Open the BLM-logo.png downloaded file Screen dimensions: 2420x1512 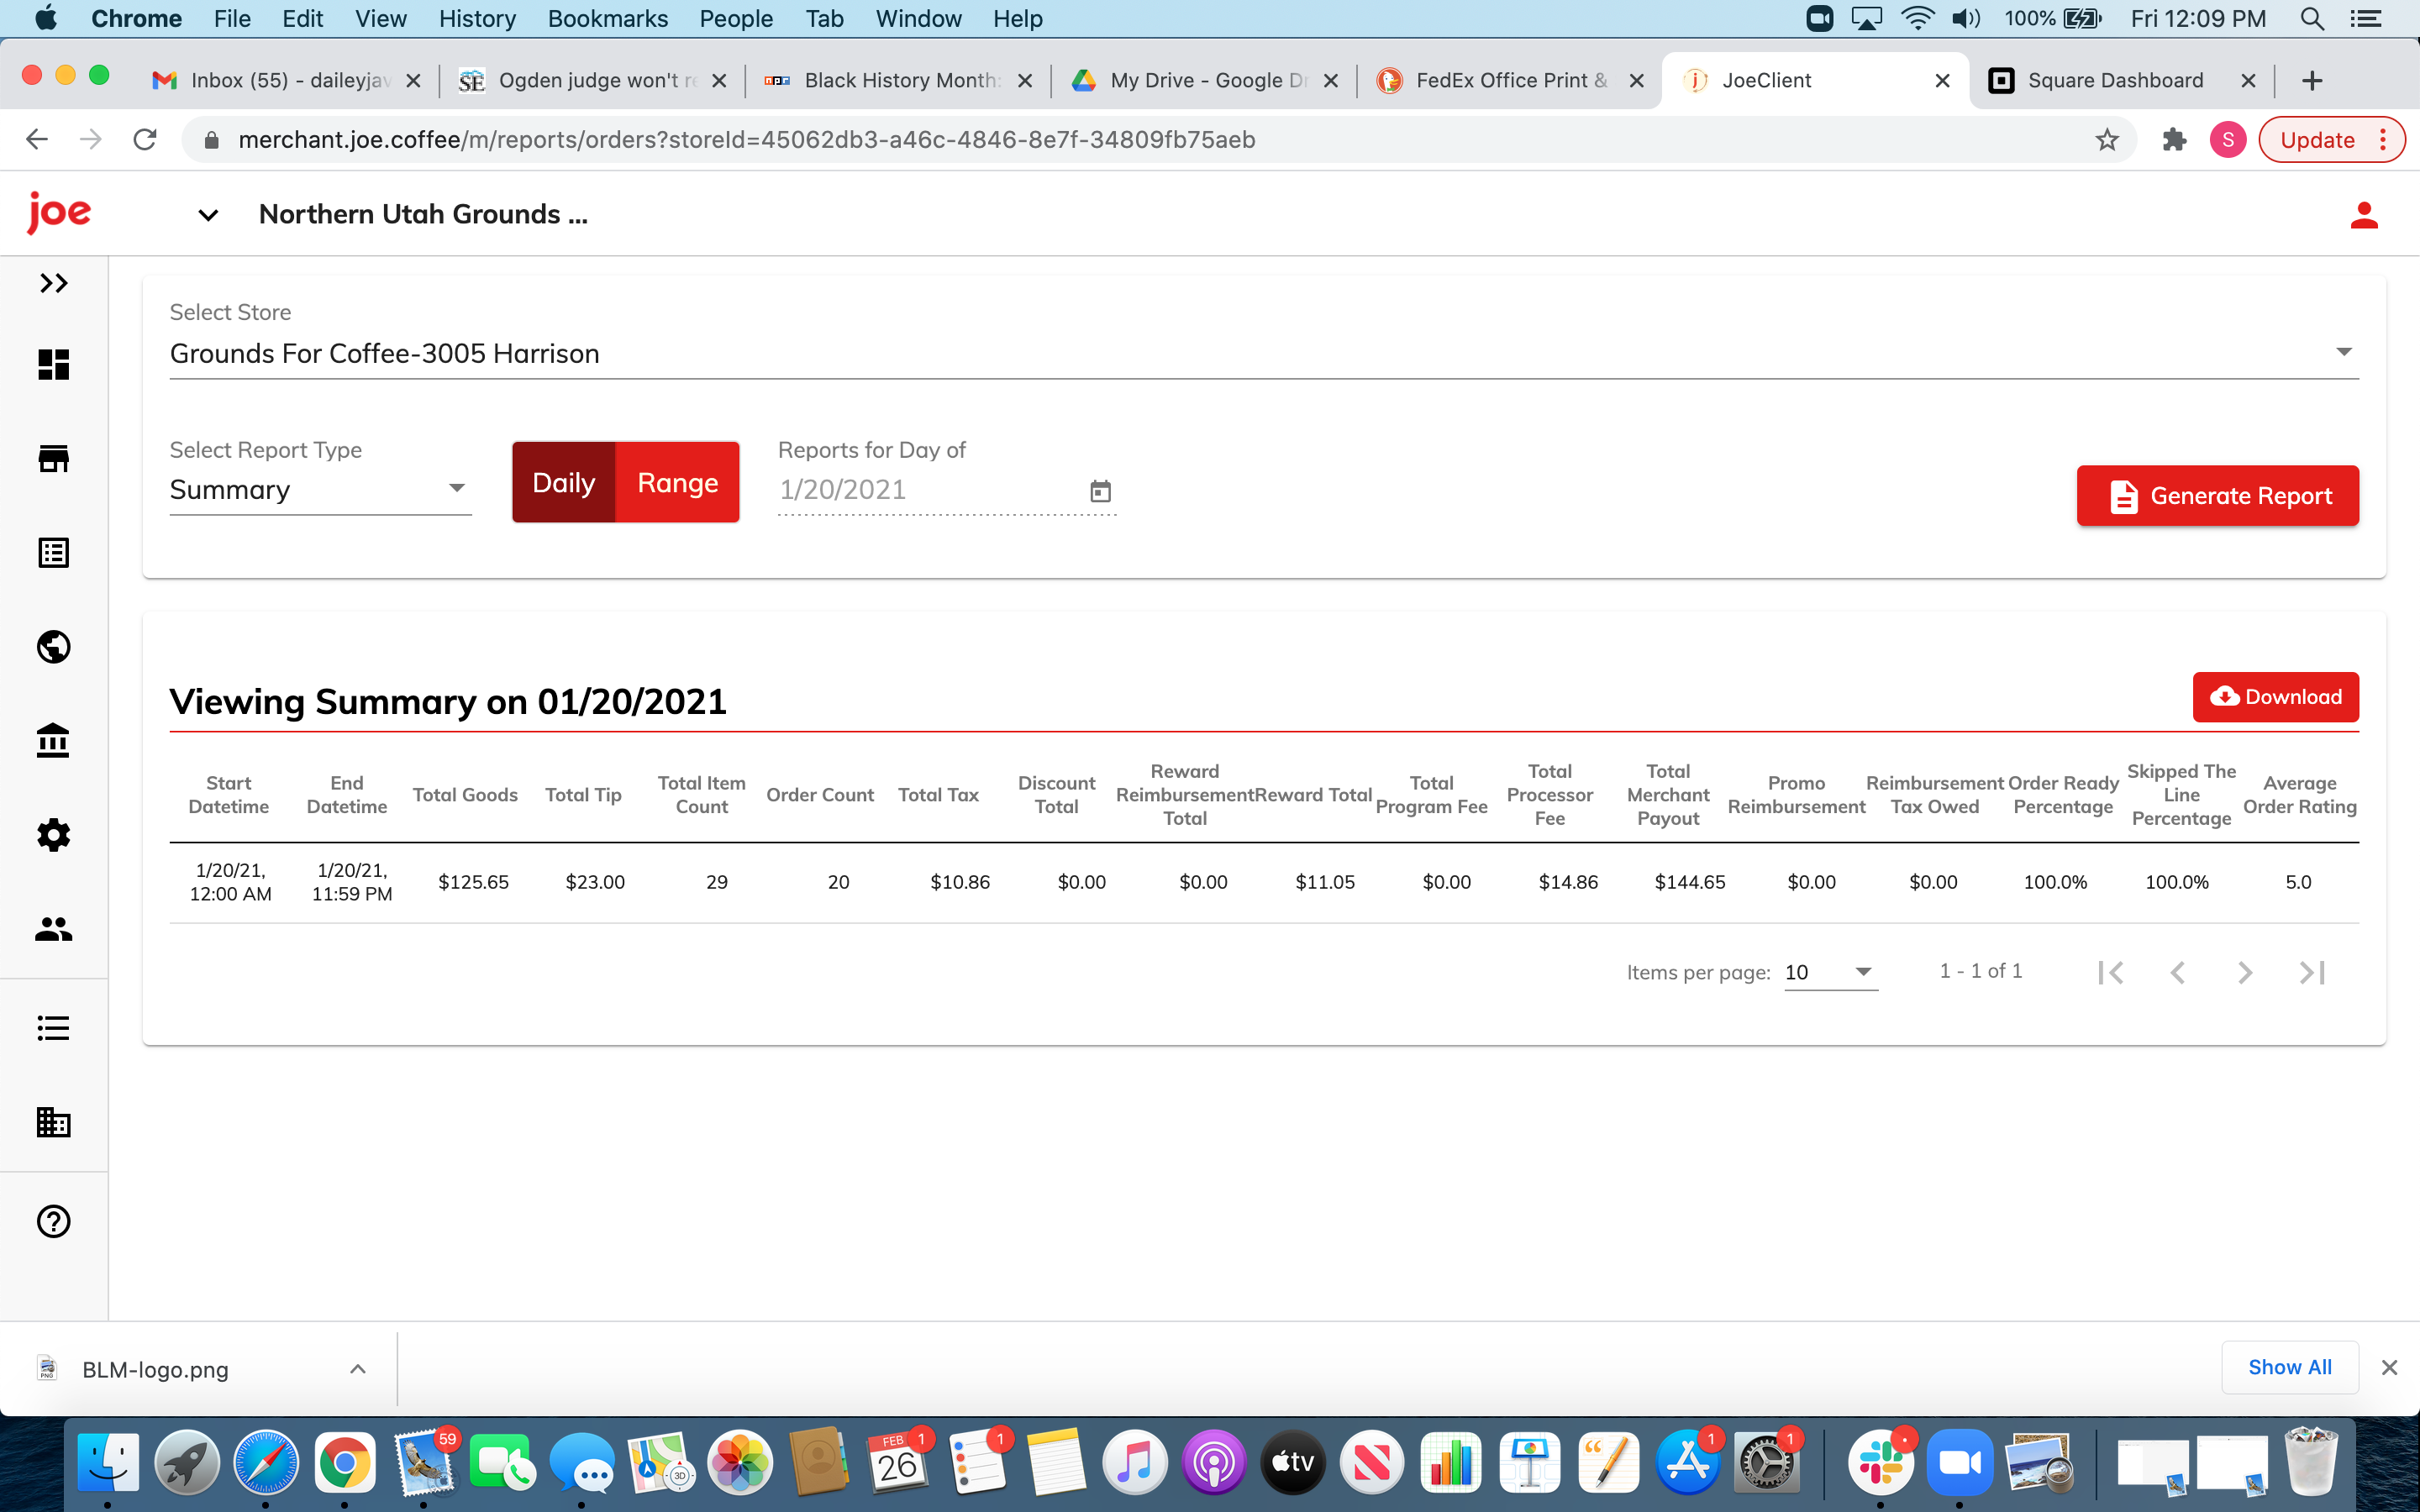coord(155,1370)
